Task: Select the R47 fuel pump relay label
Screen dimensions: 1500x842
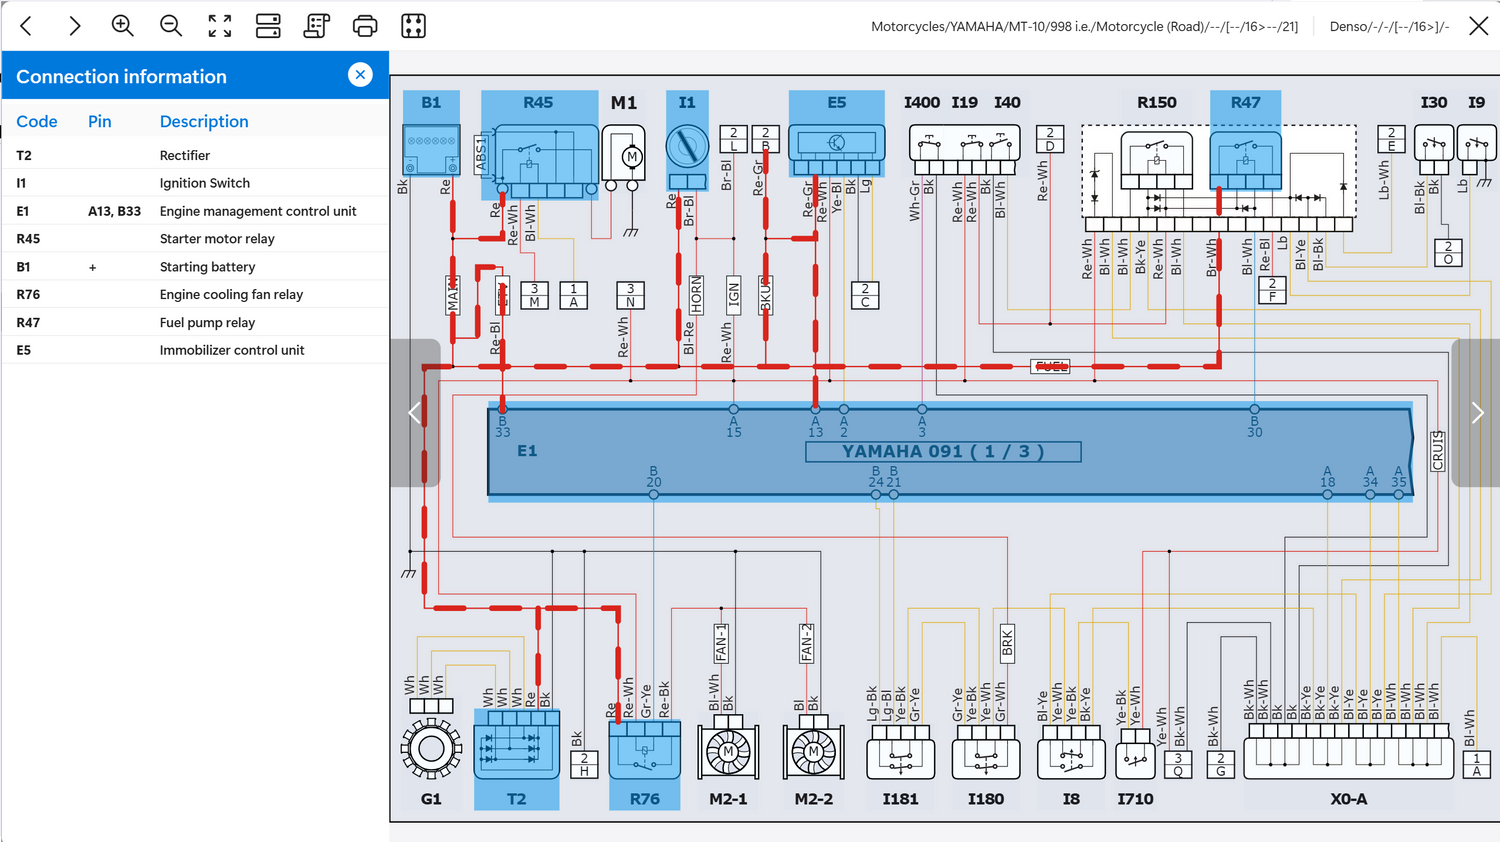Action: click(x=1245, y=102)
